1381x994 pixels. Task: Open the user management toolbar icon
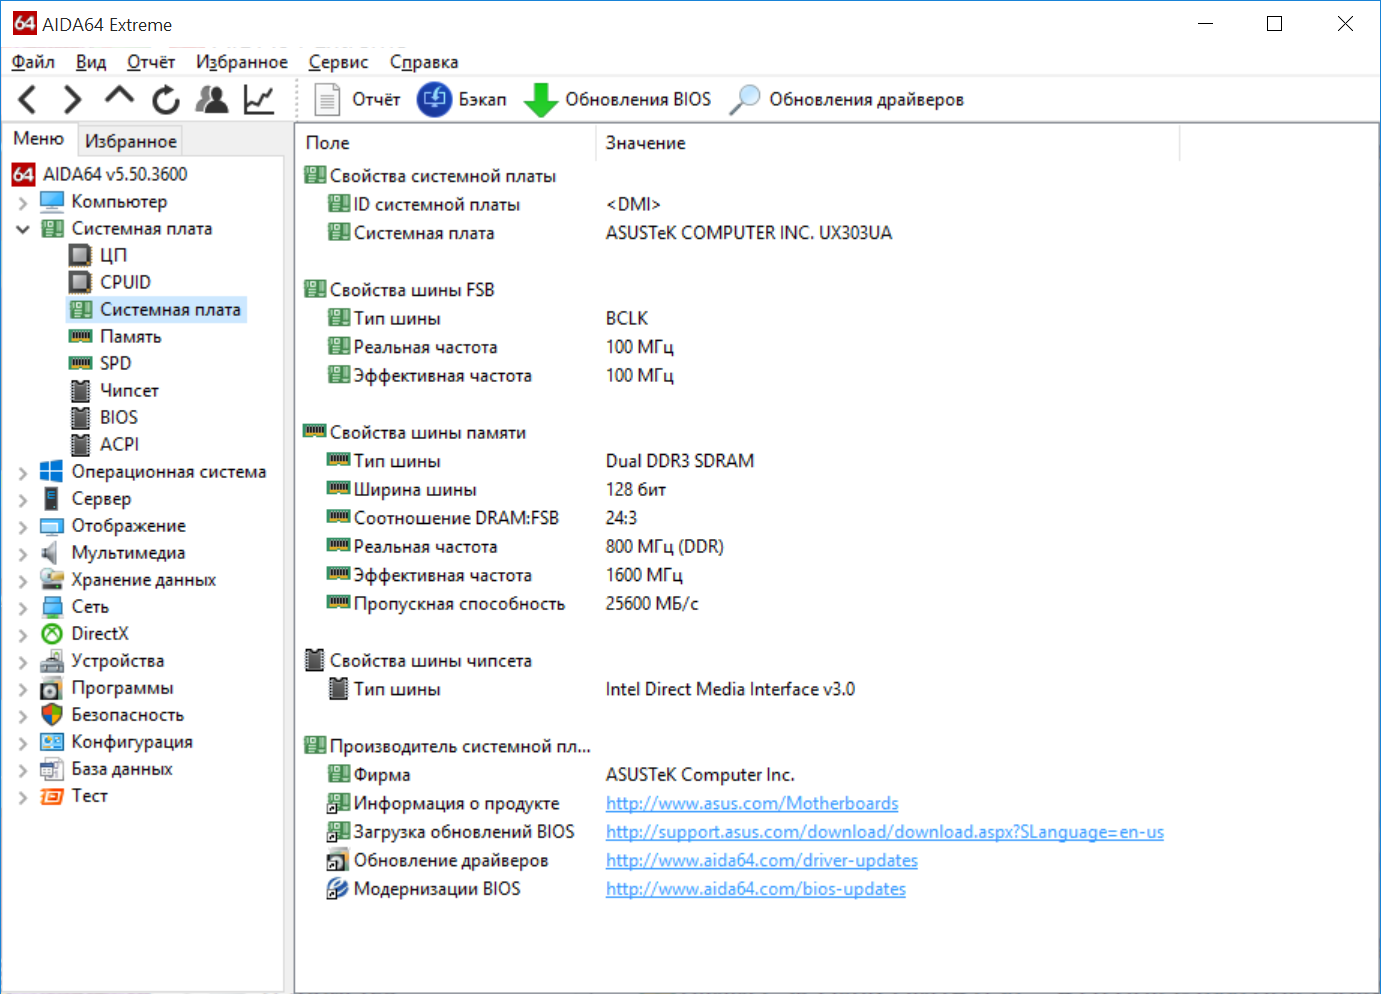click(212, 99)
